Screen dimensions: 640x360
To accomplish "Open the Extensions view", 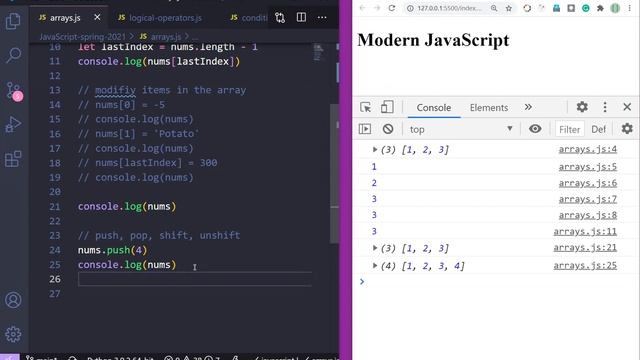I will pyautogui.click(x=13, y=159).
